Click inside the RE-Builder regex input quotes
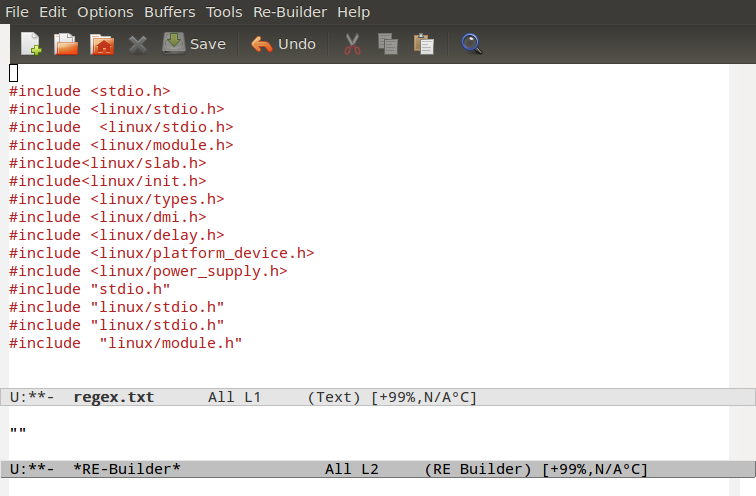The image size is (756, 496). click(18, 432)
